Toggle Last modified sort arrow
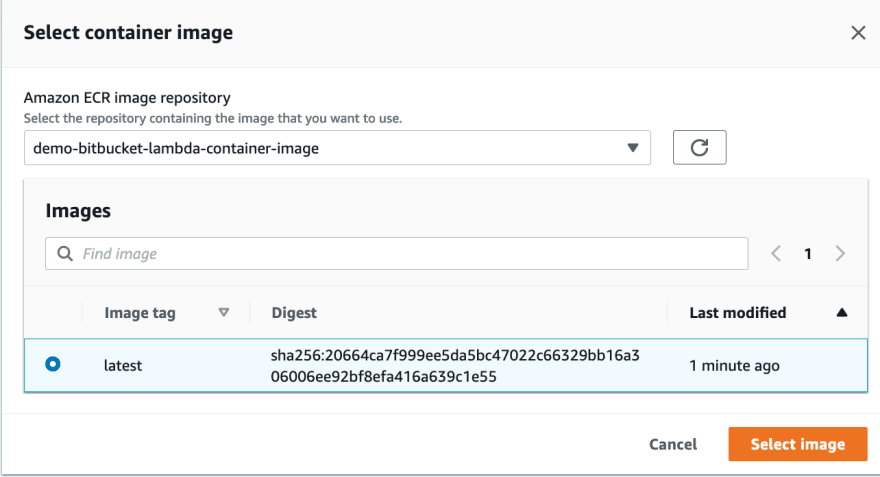 pyautogui.click(x=842, y=313)
